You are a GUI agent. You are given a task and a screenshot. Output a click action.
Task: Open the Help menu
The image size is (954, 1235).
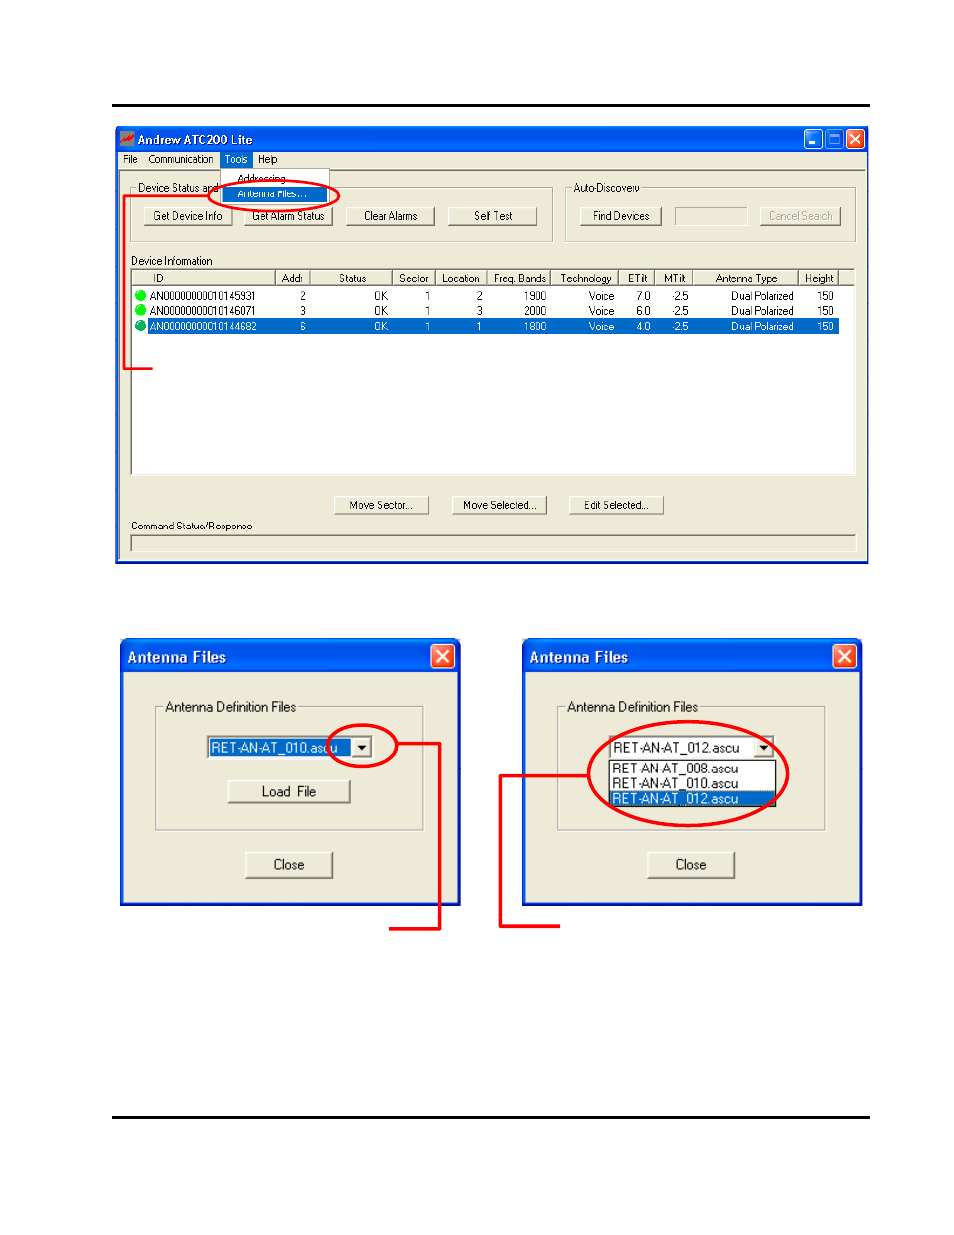267,159
